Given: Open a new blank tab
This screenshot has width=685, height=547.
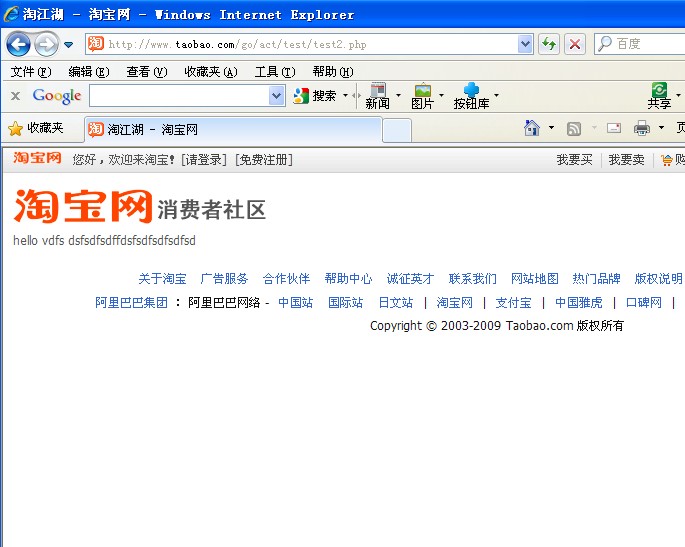Looking at the screenshot, I should pos(397,130).
